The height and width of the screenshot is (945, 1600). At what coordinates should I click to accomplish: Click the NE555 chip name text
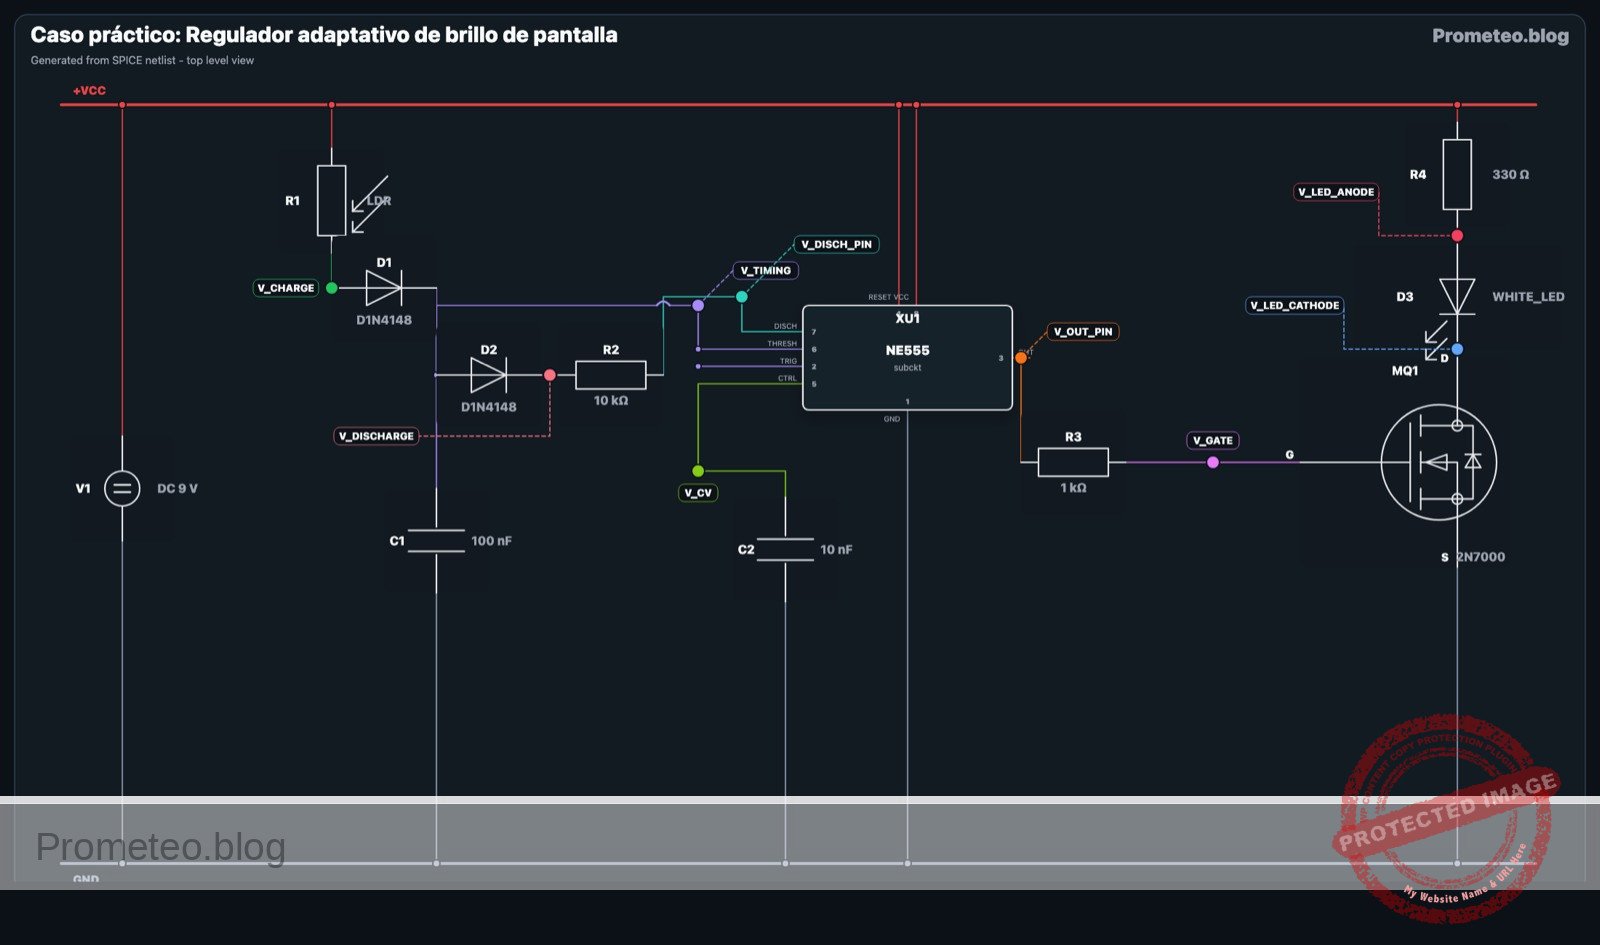point(907,351)
